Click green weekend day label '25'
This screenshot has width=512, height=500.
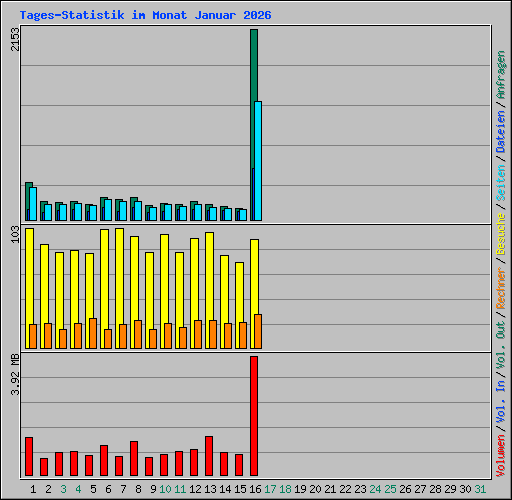coord(390,489)
